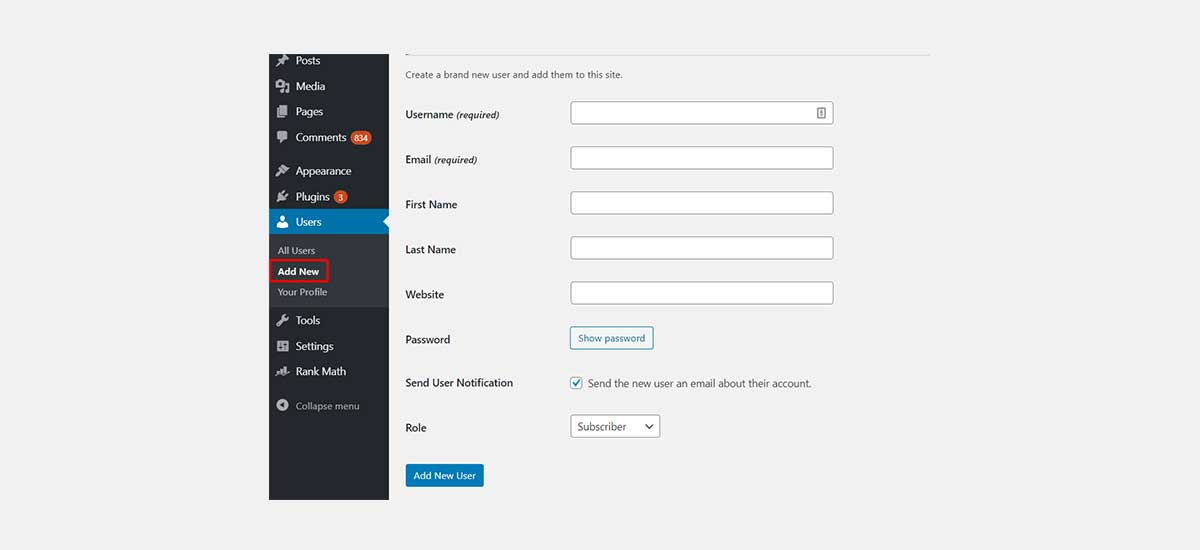Click the Rank Math chart icon
Screen dimensions: 1200x550
pyautogui.click(x=282, y=371)
